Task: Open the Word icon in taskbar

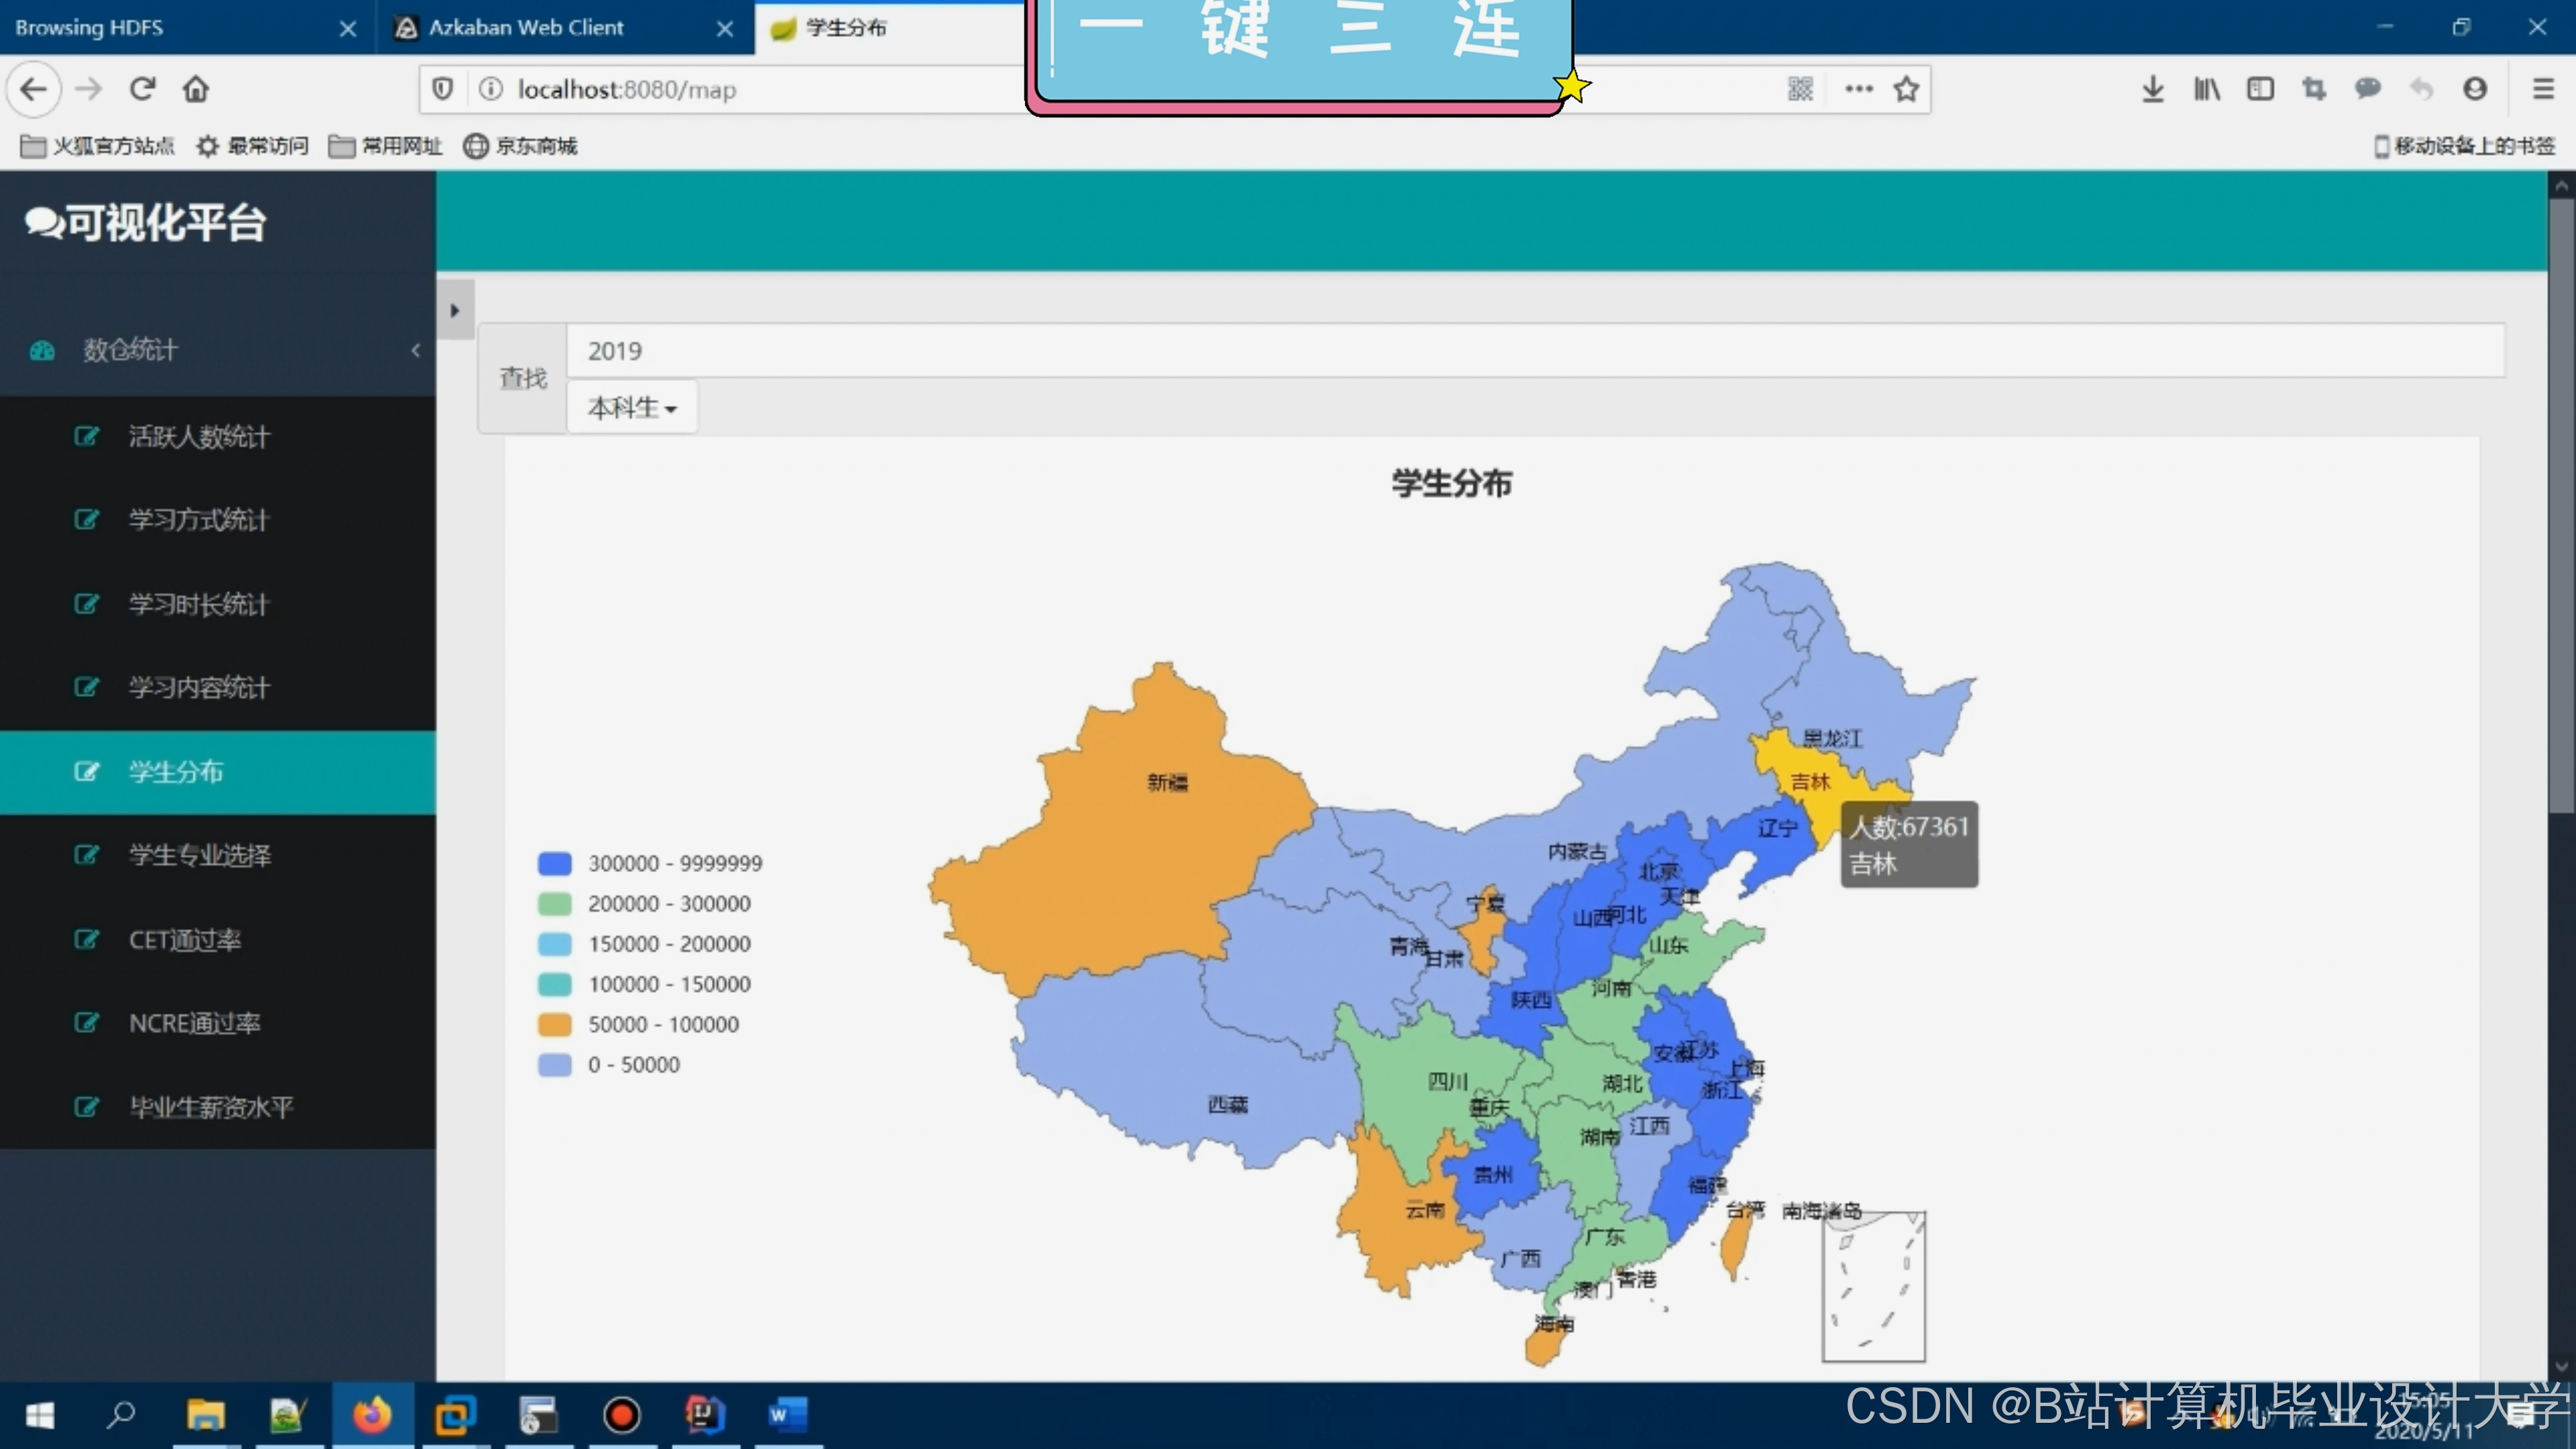Action: coord(787,1415)
